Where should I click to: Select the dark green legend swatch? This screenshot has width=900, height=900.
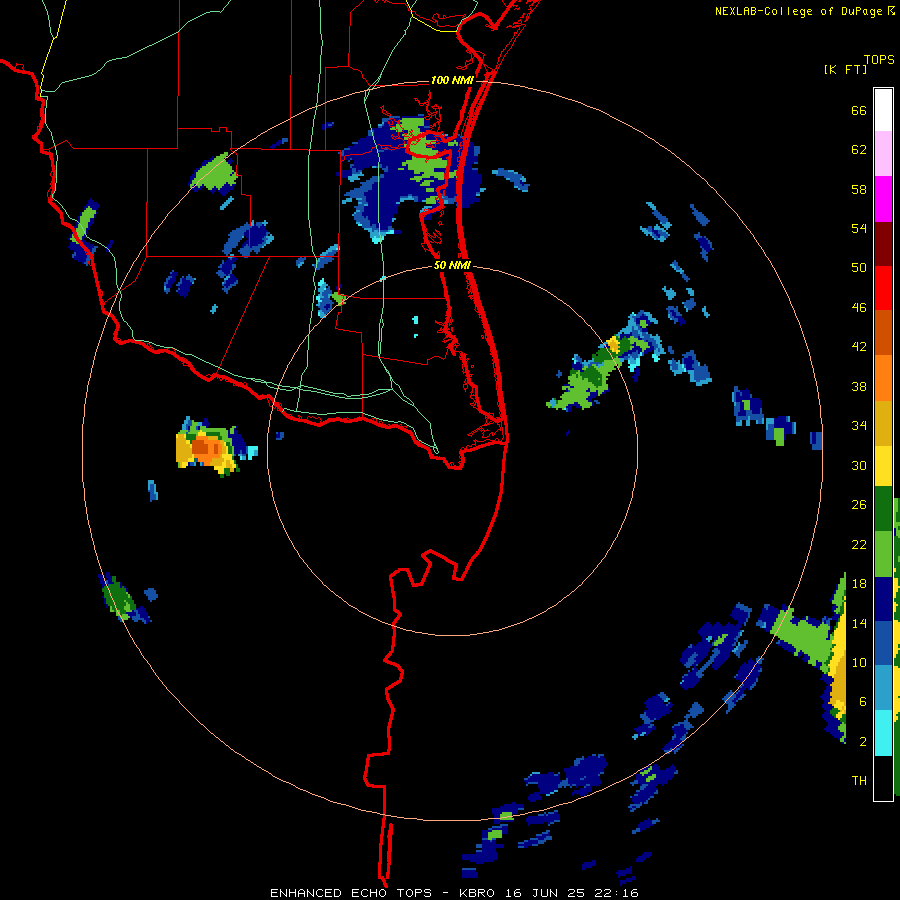point(883,509)
